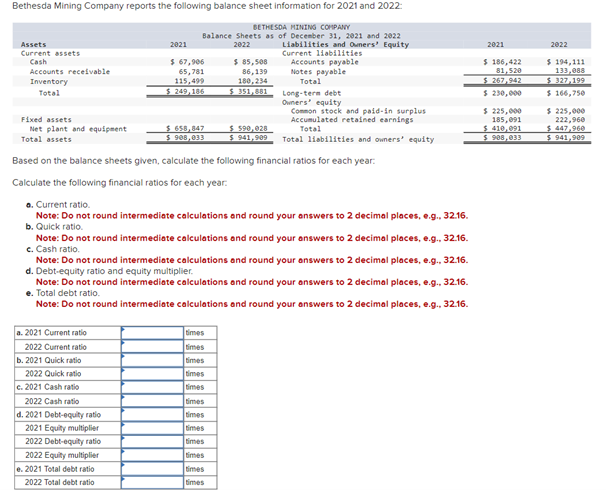The height and width of the screenshot is (490, 606).
Task: Click the 2021 Total debt ratio input field
Action: click(x=152, y=469)
